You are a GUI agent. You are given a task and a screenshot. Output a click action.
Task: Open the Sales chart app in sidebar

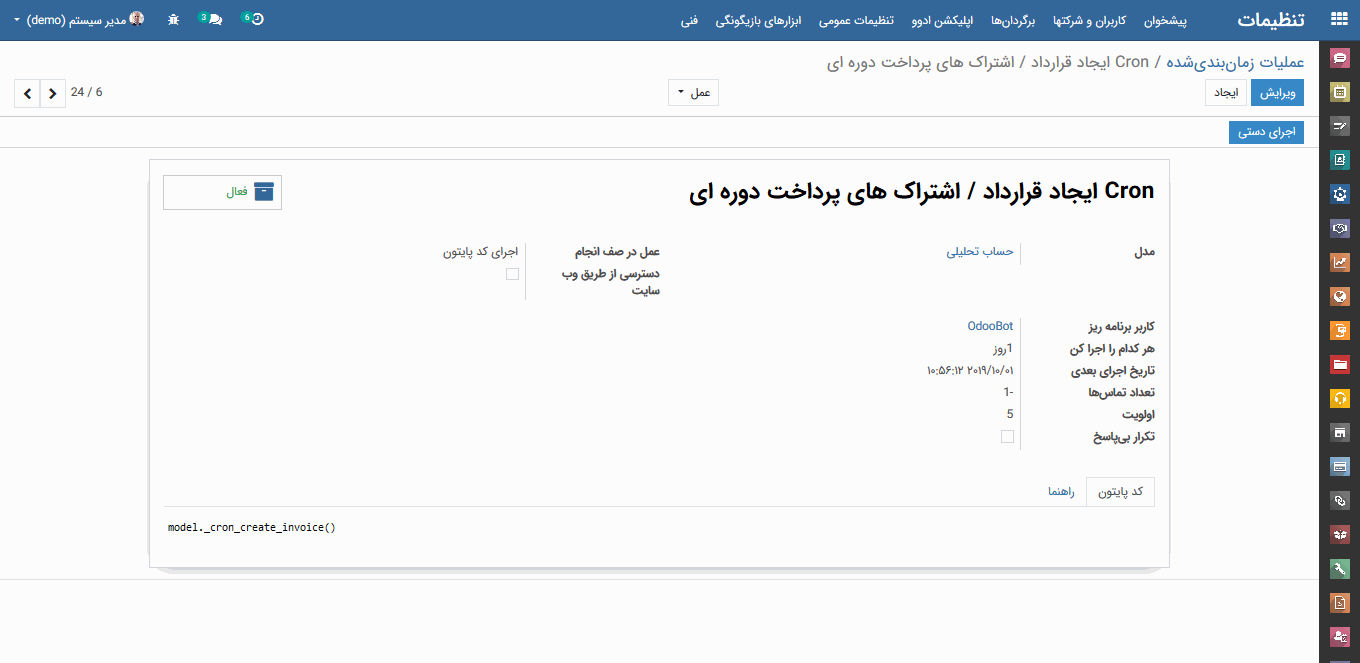(x=1340, y=262)
